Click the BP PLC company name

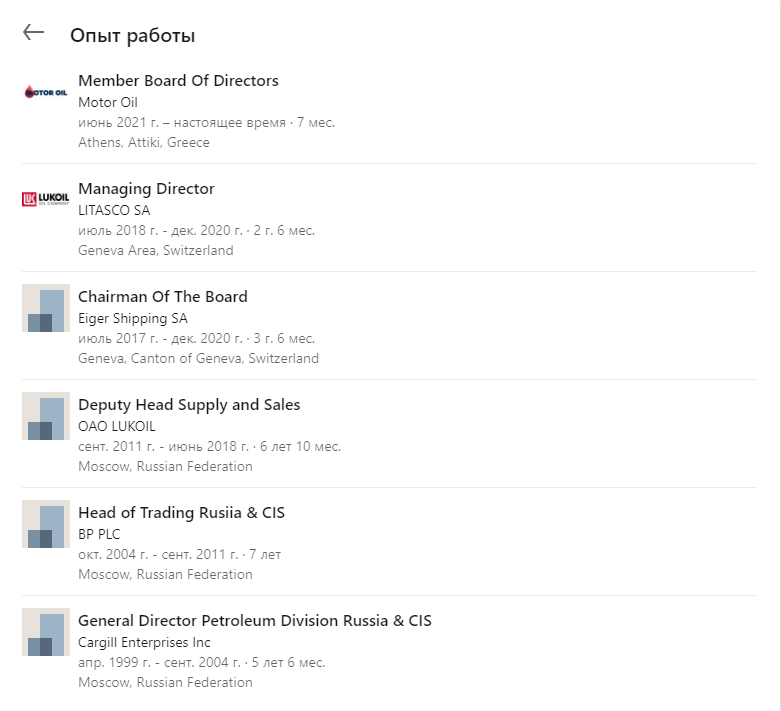[x=99, y=534]
